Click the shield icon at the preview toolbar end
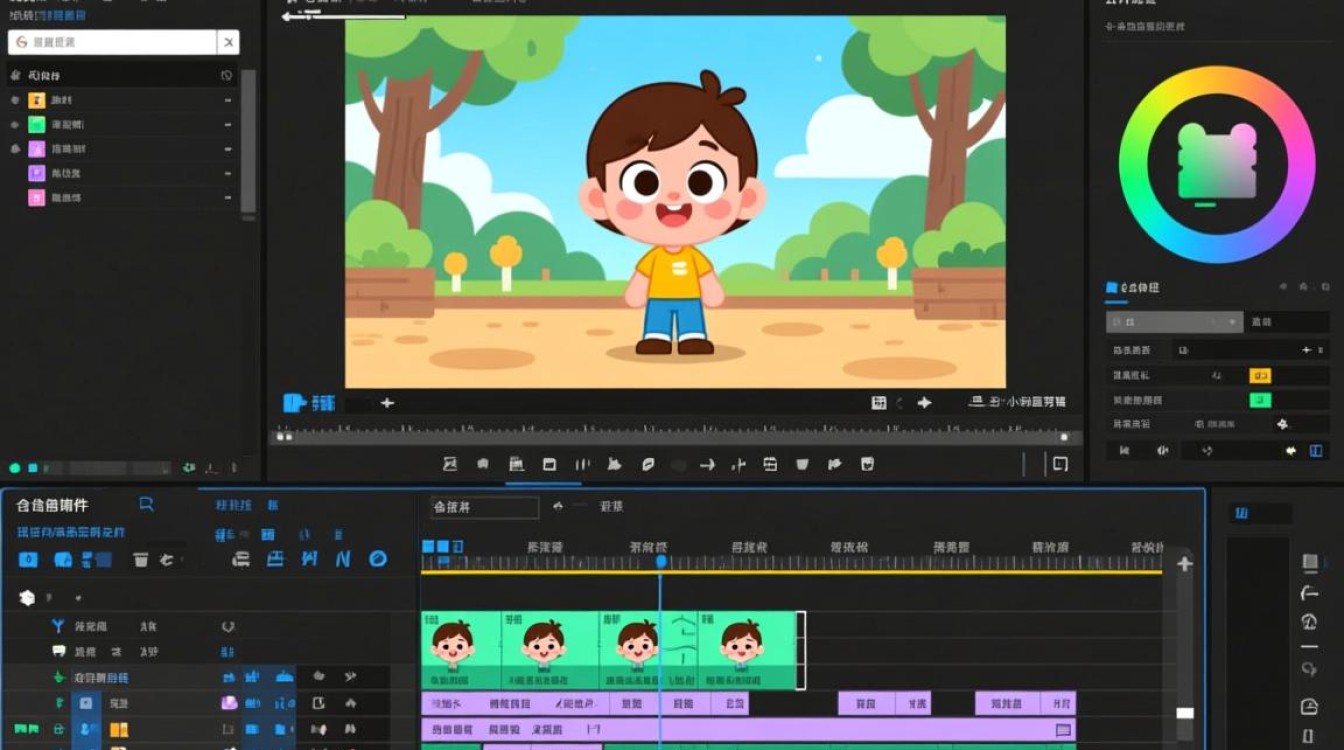1344x750 pixels. (x=867, y=464)
